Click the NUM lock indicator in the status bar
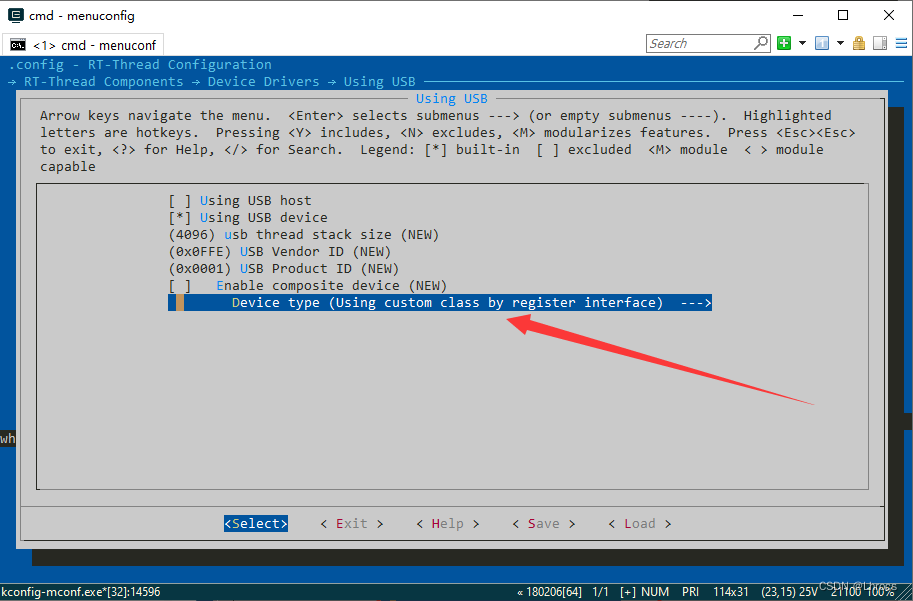The width and height of the screenshot is (913, 601). [655, 592]
